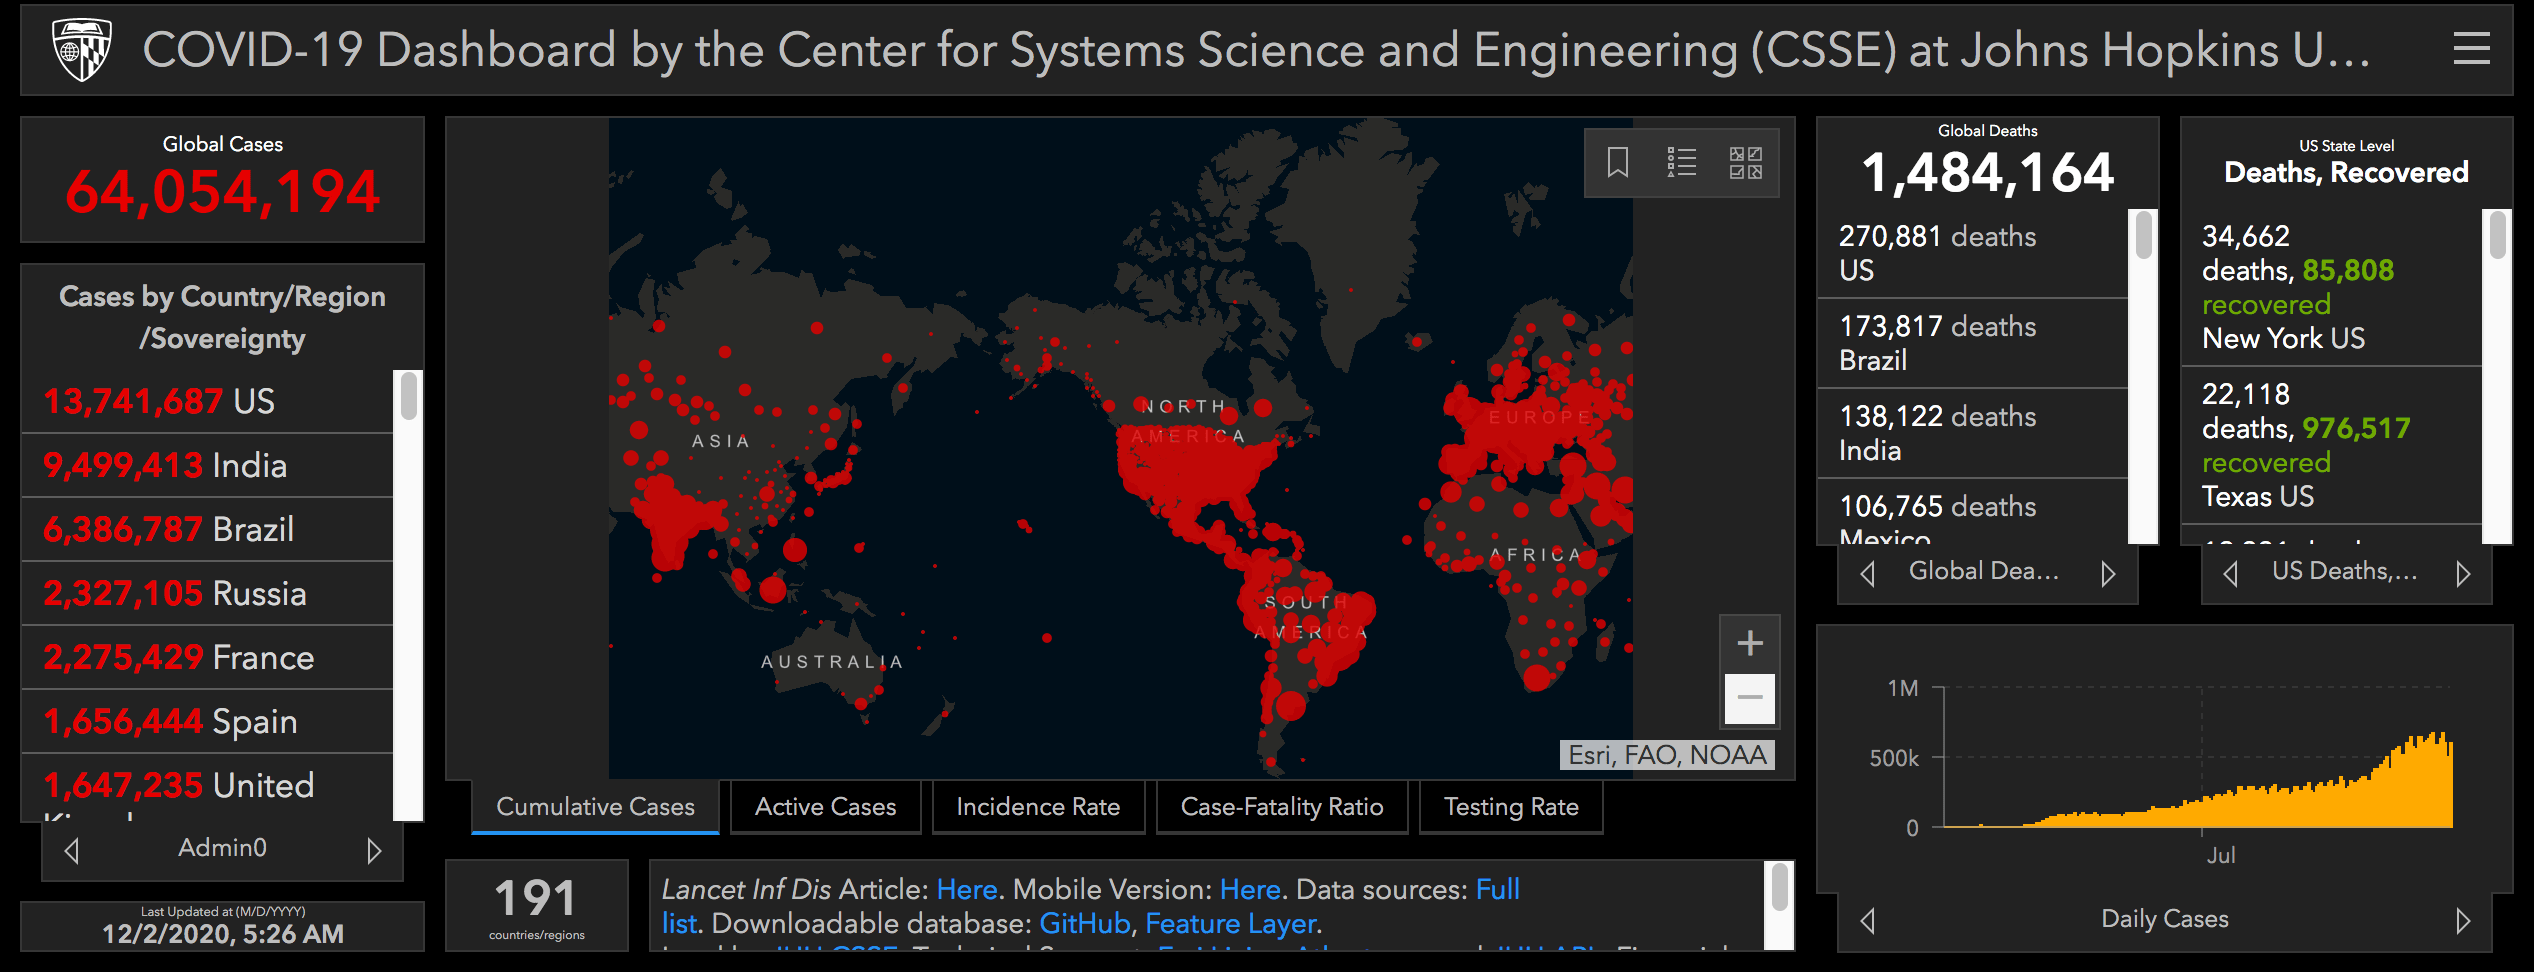Select '2,275,429 France' in cases list

tap(208, 658)
